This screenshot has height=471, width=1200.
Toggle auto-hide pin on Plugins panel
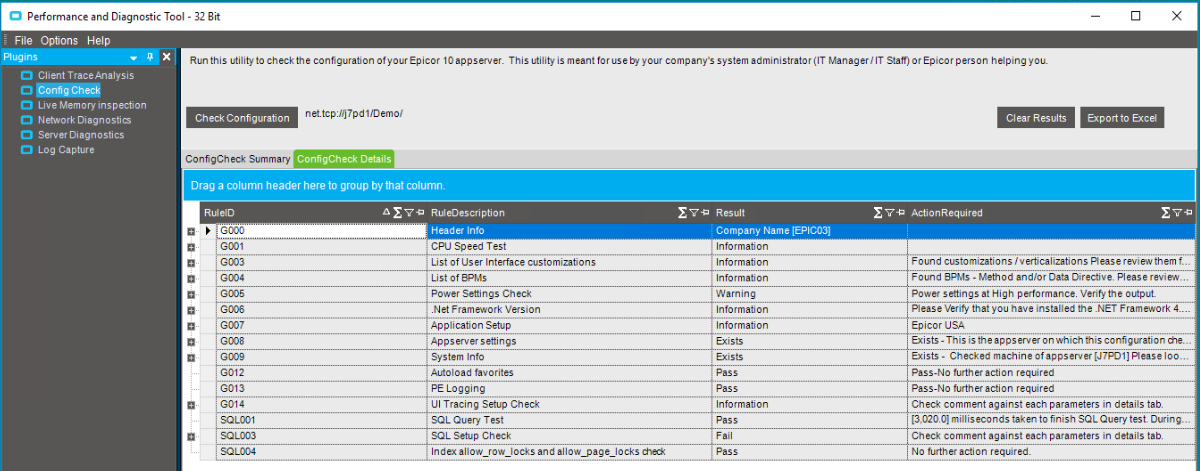[x=150, y=57]
